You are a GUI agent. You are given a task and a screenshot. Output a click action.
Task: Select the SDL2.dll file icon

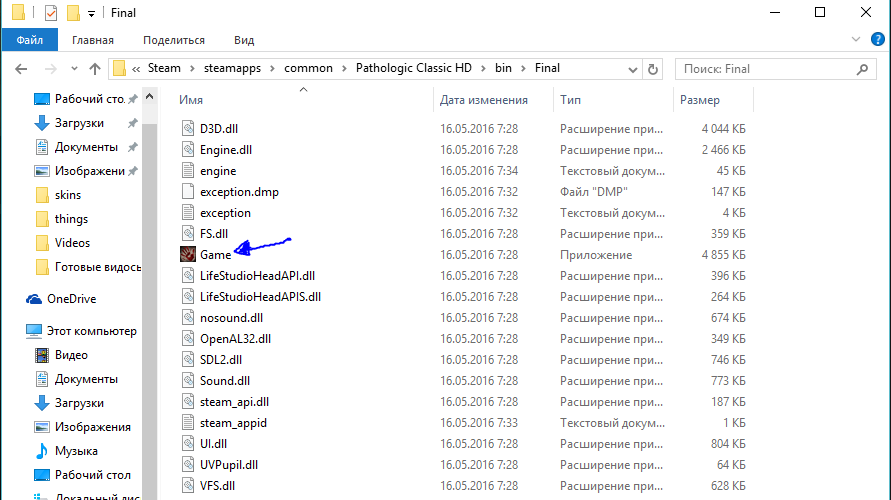(188, 360)
